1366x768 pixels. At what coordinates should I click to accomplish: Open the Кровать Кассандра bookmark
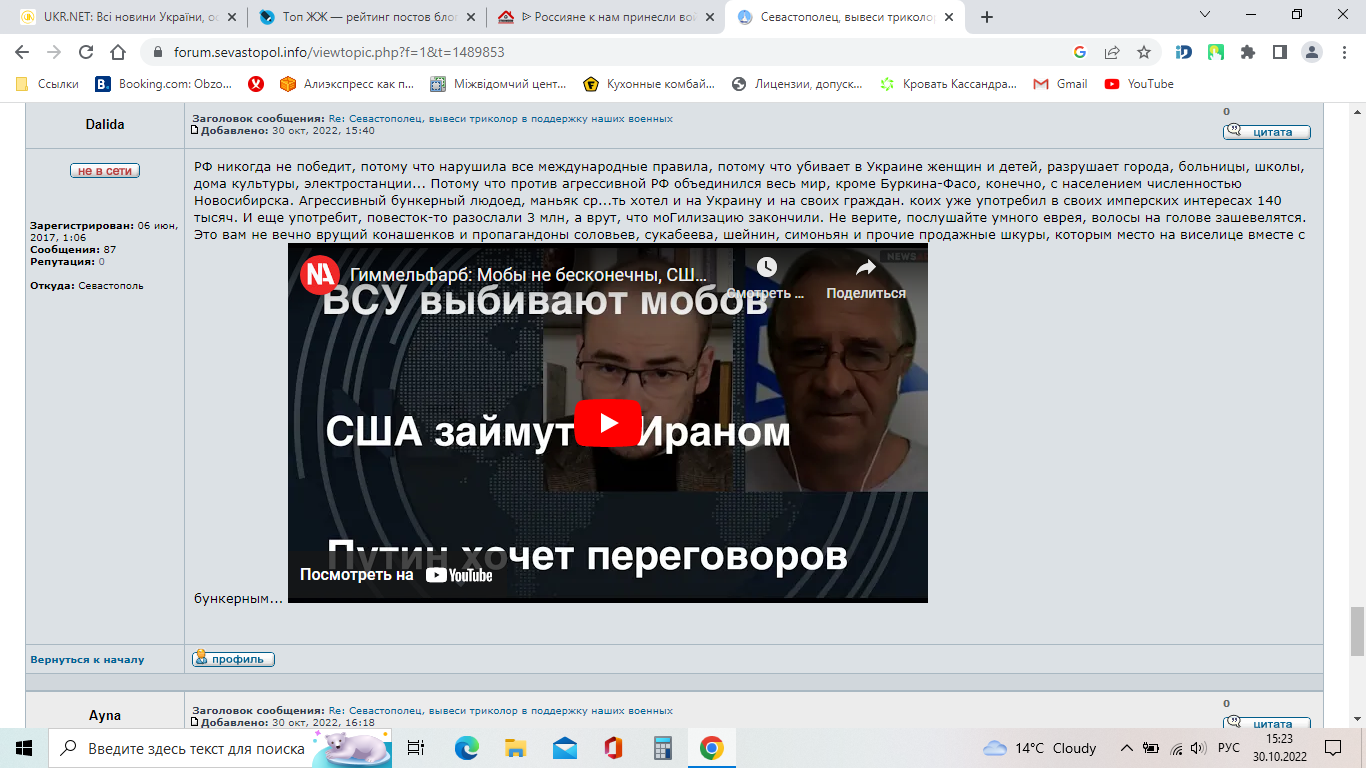click(948, 84)
